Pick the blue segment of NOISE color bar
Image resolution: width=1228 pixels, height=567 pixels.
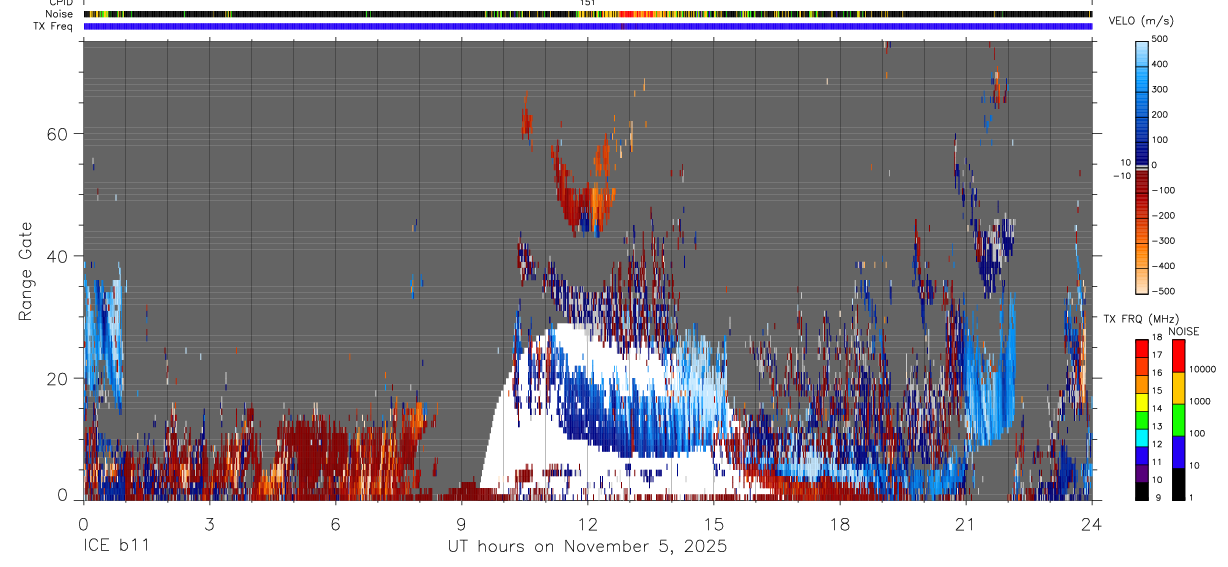coord(1178,452)
